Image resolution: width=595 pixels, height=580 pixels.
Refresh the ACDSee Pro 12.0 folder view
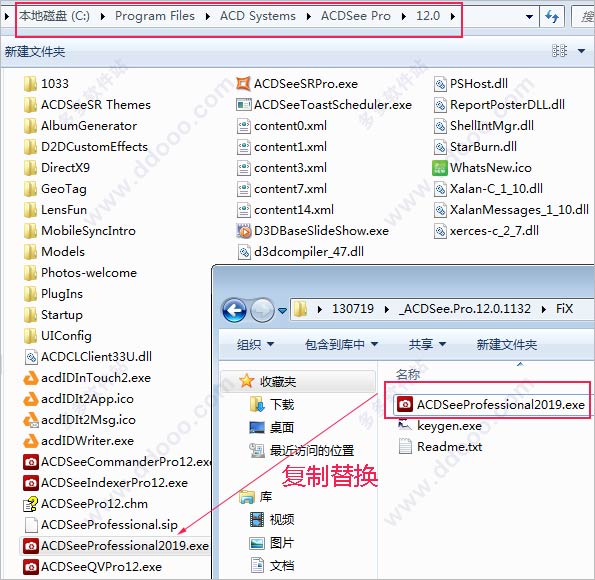pyautogui.click(x=552, y=16)
